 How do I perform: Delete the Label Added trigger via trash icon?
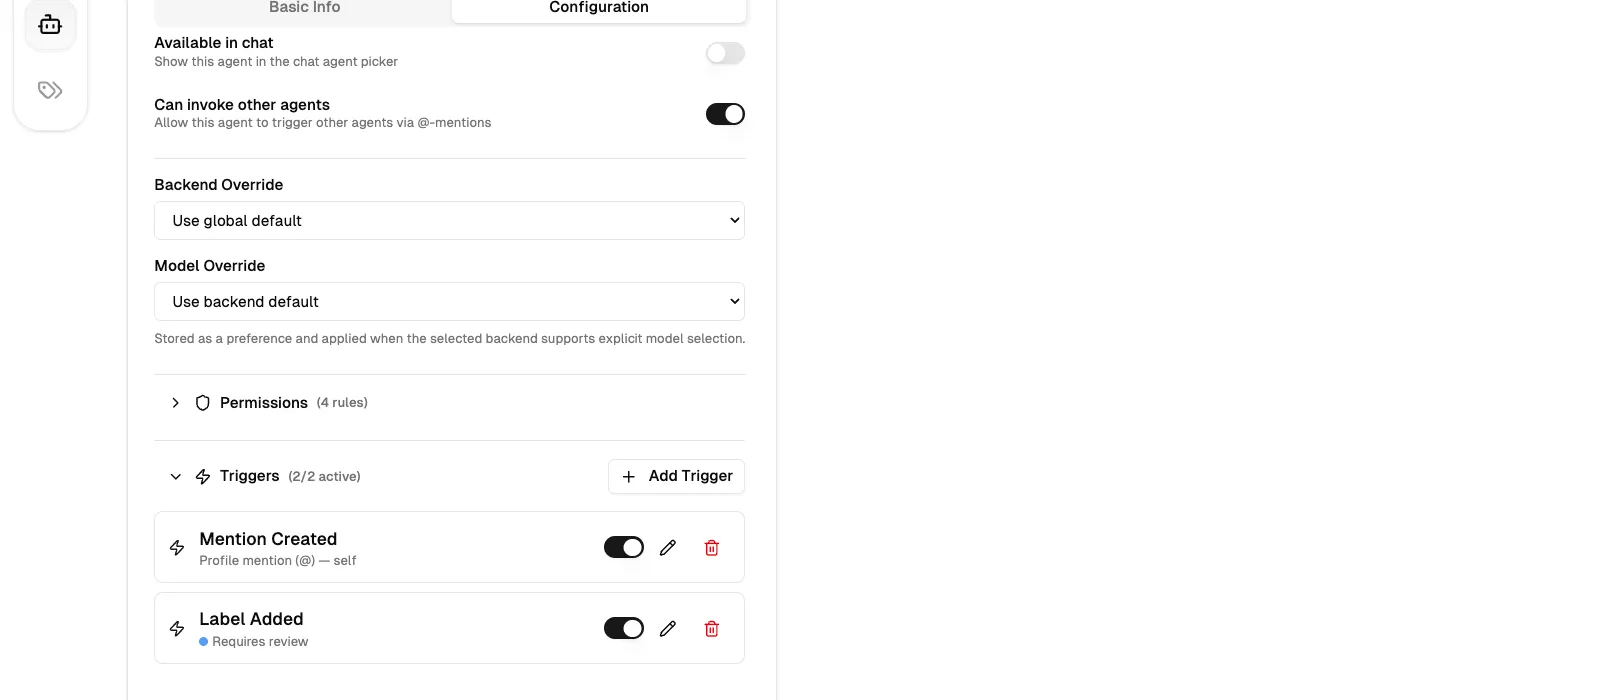tap(711, 628)
